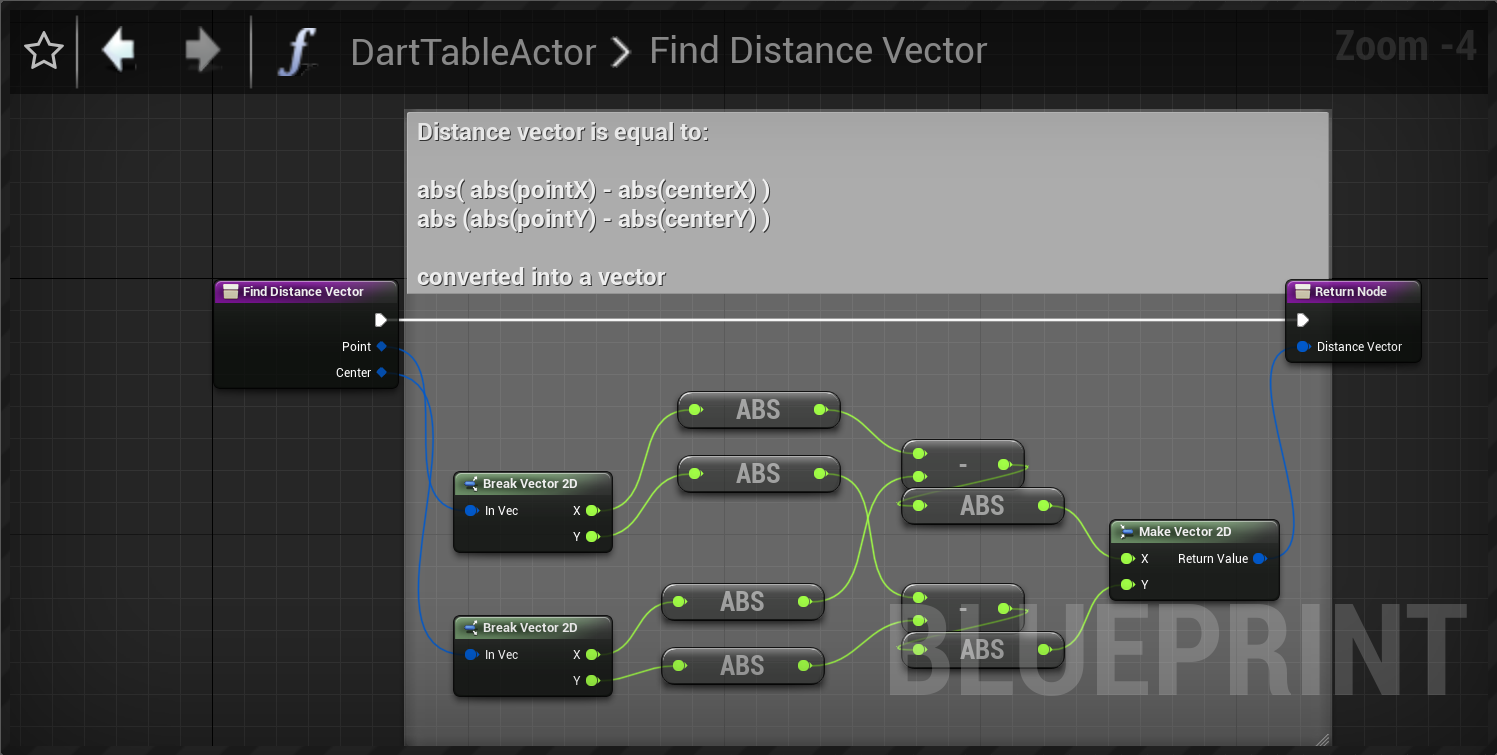Click Y output pin on lower Break Vector 2D
1497x755 pixels.
click(x=593, y=681)
